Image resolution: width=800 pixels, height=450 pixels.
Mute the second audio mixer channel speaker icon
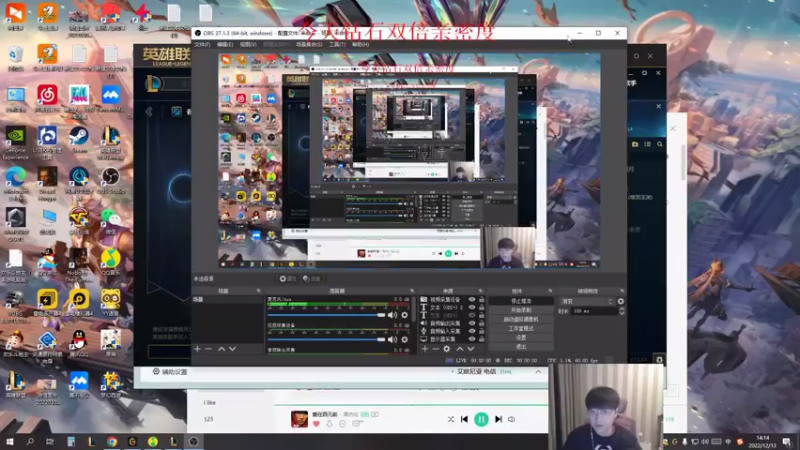[x=392, y=339]
